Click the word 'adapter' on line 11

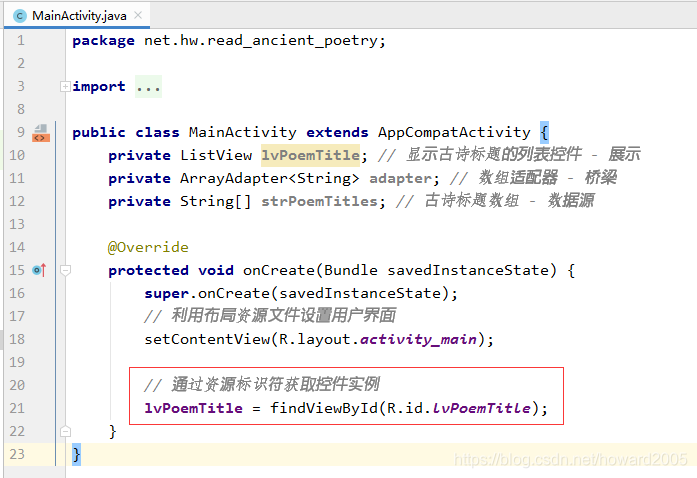(x=400, y=178)
